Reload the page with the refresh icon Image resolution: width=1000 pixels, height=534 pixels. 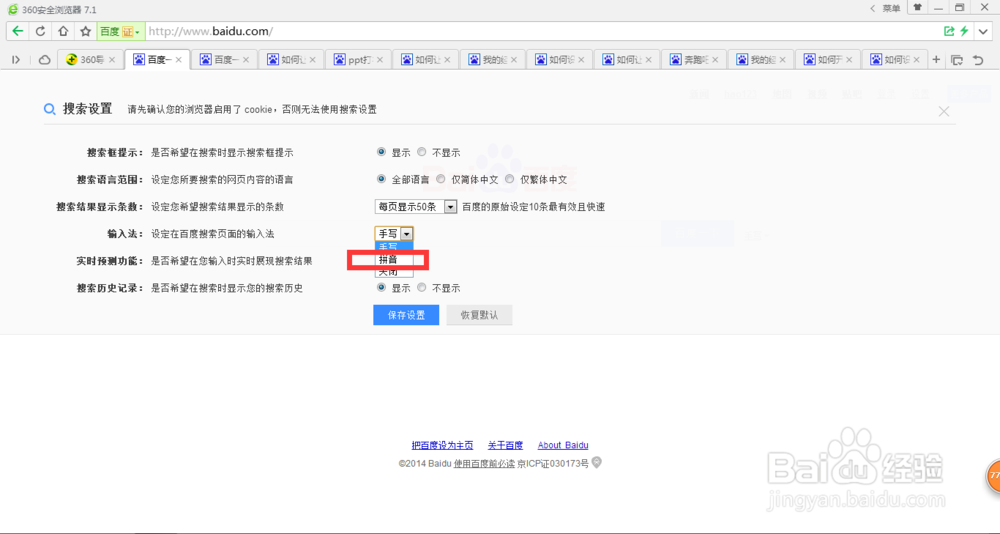40,31
